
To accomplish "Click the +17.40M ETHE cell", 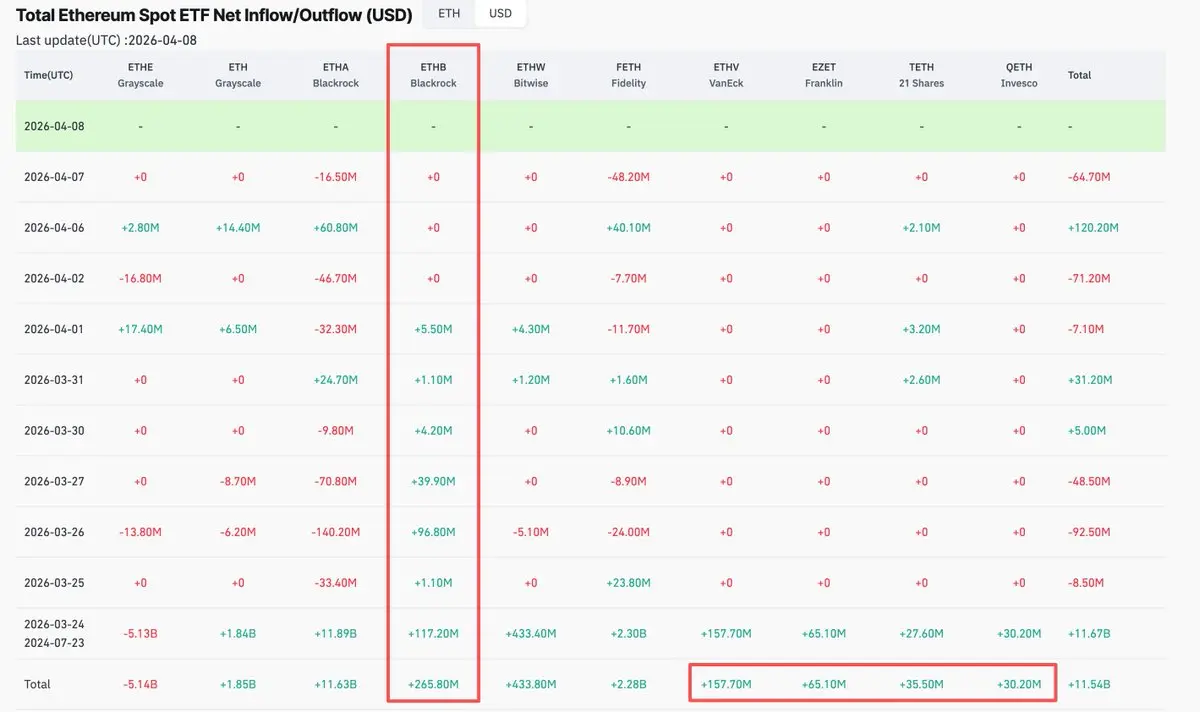I will [140, 329].
